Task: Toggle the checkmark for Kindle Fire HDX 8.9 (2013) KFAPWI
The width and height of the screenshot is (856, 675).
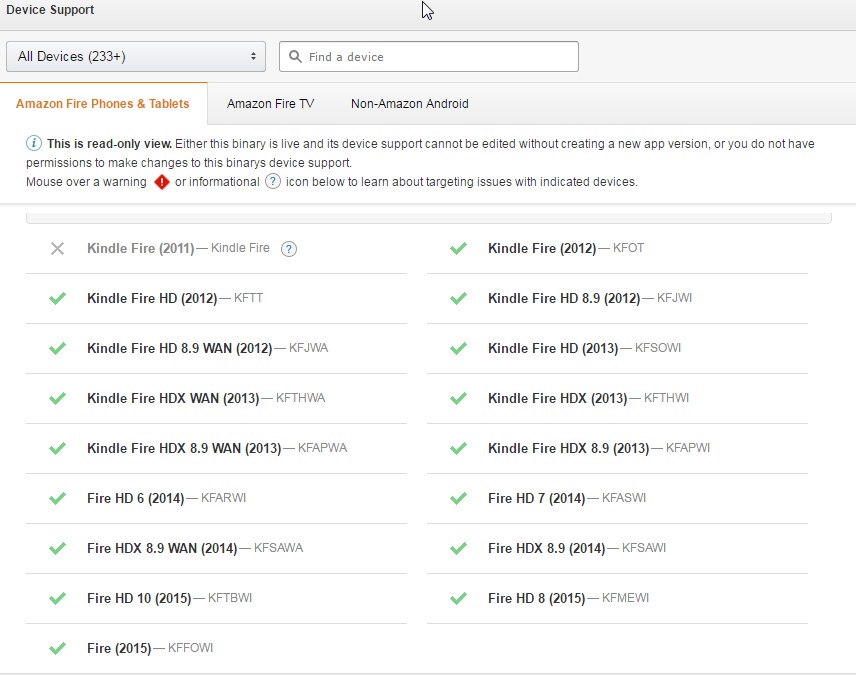Action: click(459, 448)
